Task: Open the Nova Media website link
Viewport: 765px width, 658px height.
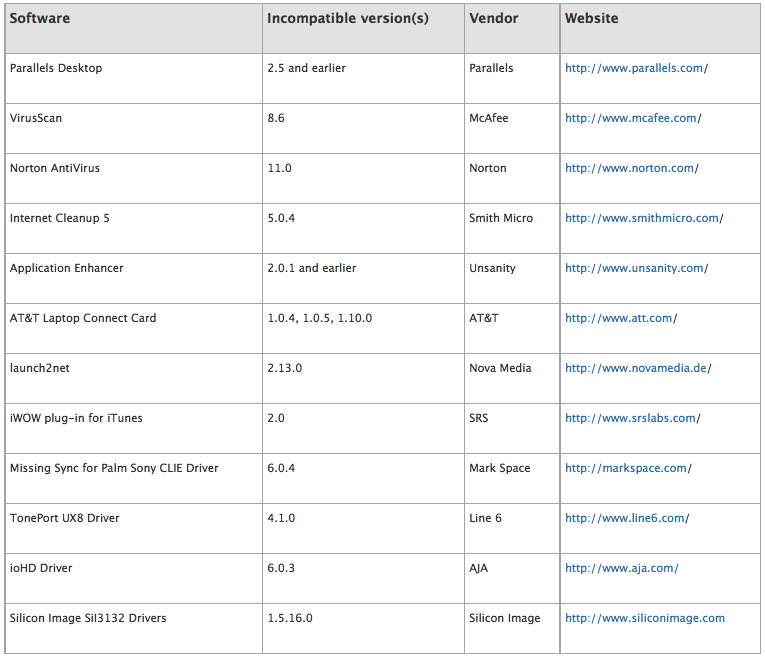Action: click(x=637, y=368)
